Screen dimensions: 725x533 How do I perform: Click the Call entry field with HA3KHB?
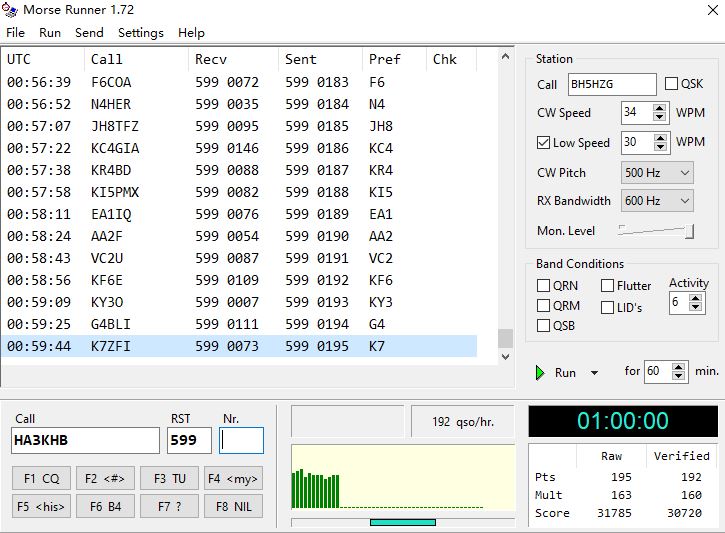point(86,440)
